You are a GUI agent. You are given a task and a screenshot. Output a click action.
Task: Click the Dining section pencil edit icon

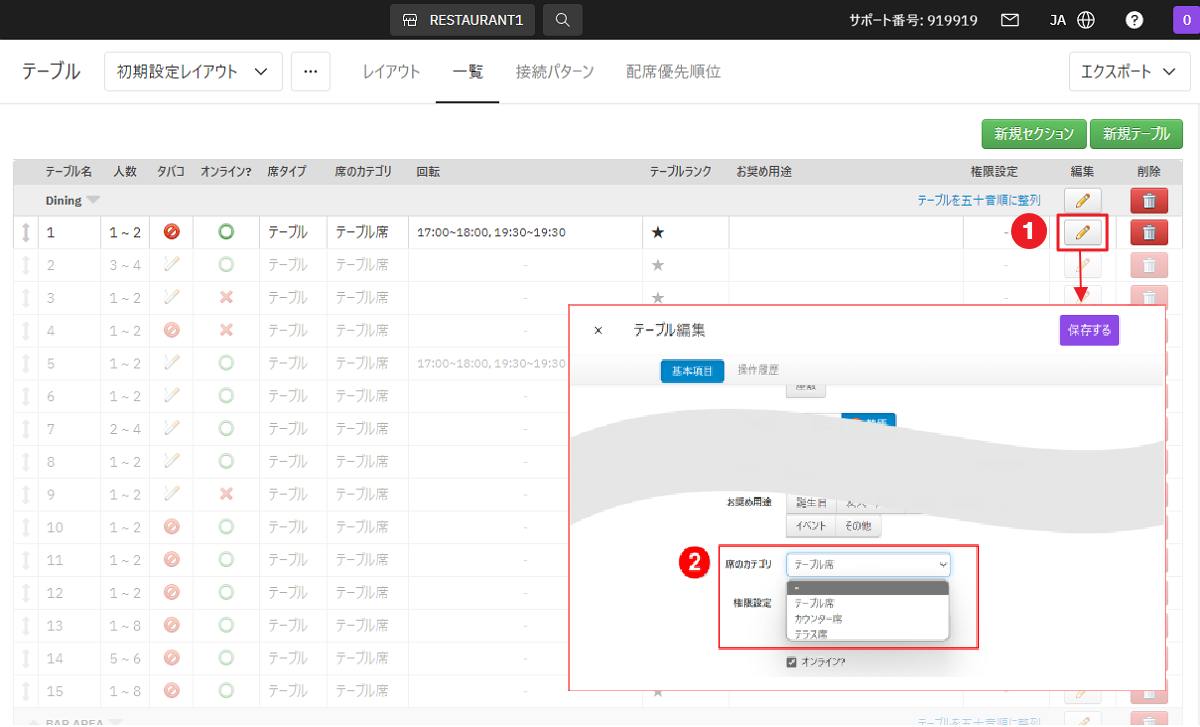tap(1082, 201)
